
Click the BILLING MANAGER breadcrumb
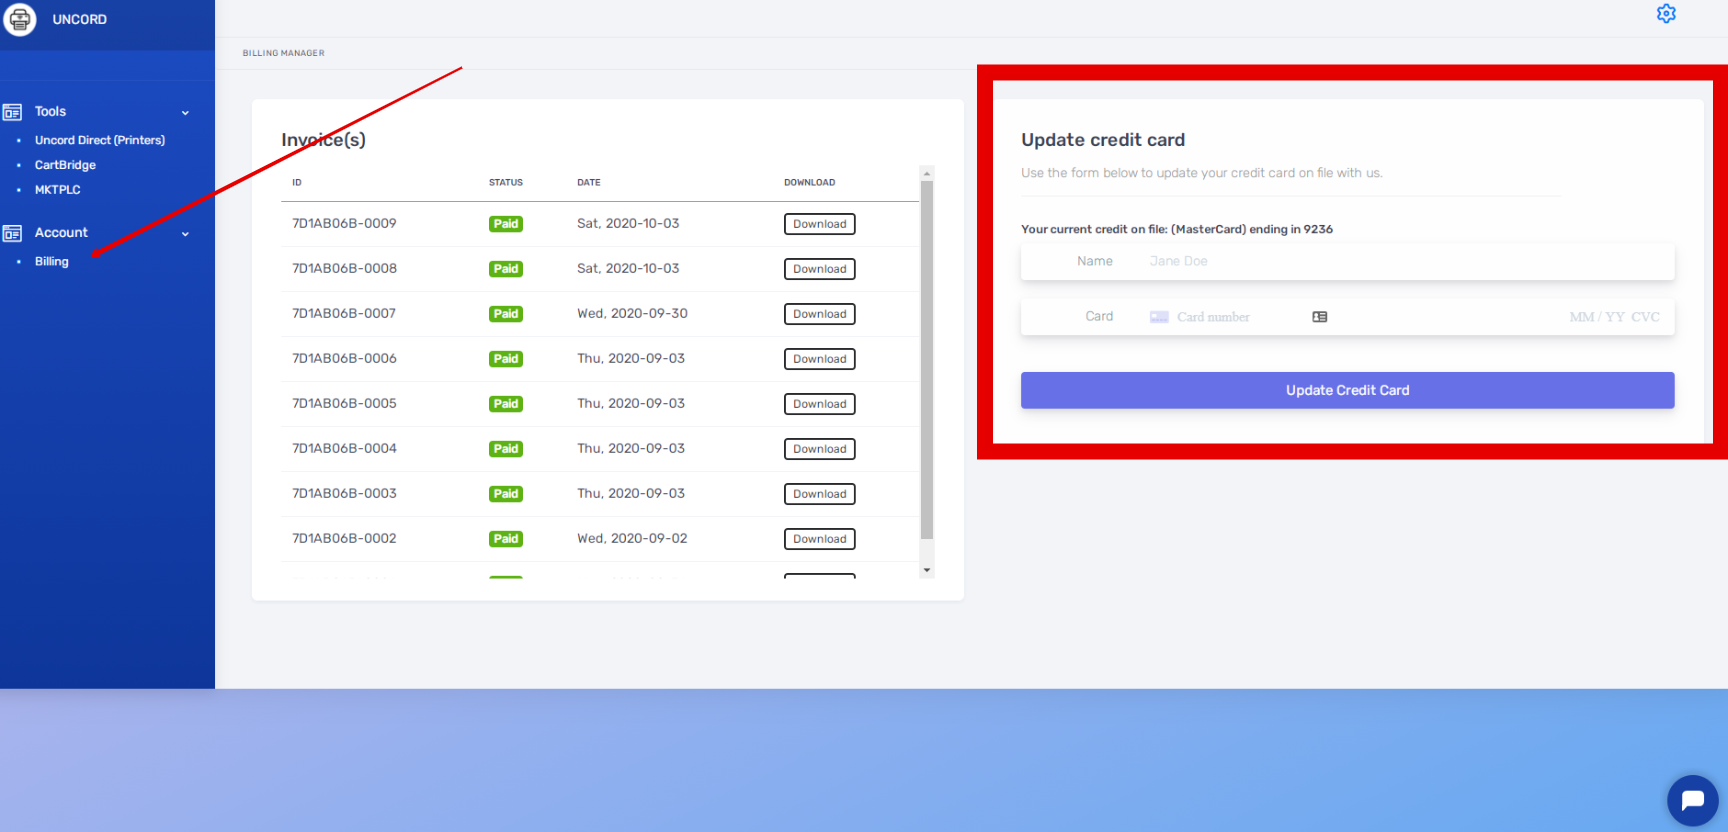coord(283,53)
